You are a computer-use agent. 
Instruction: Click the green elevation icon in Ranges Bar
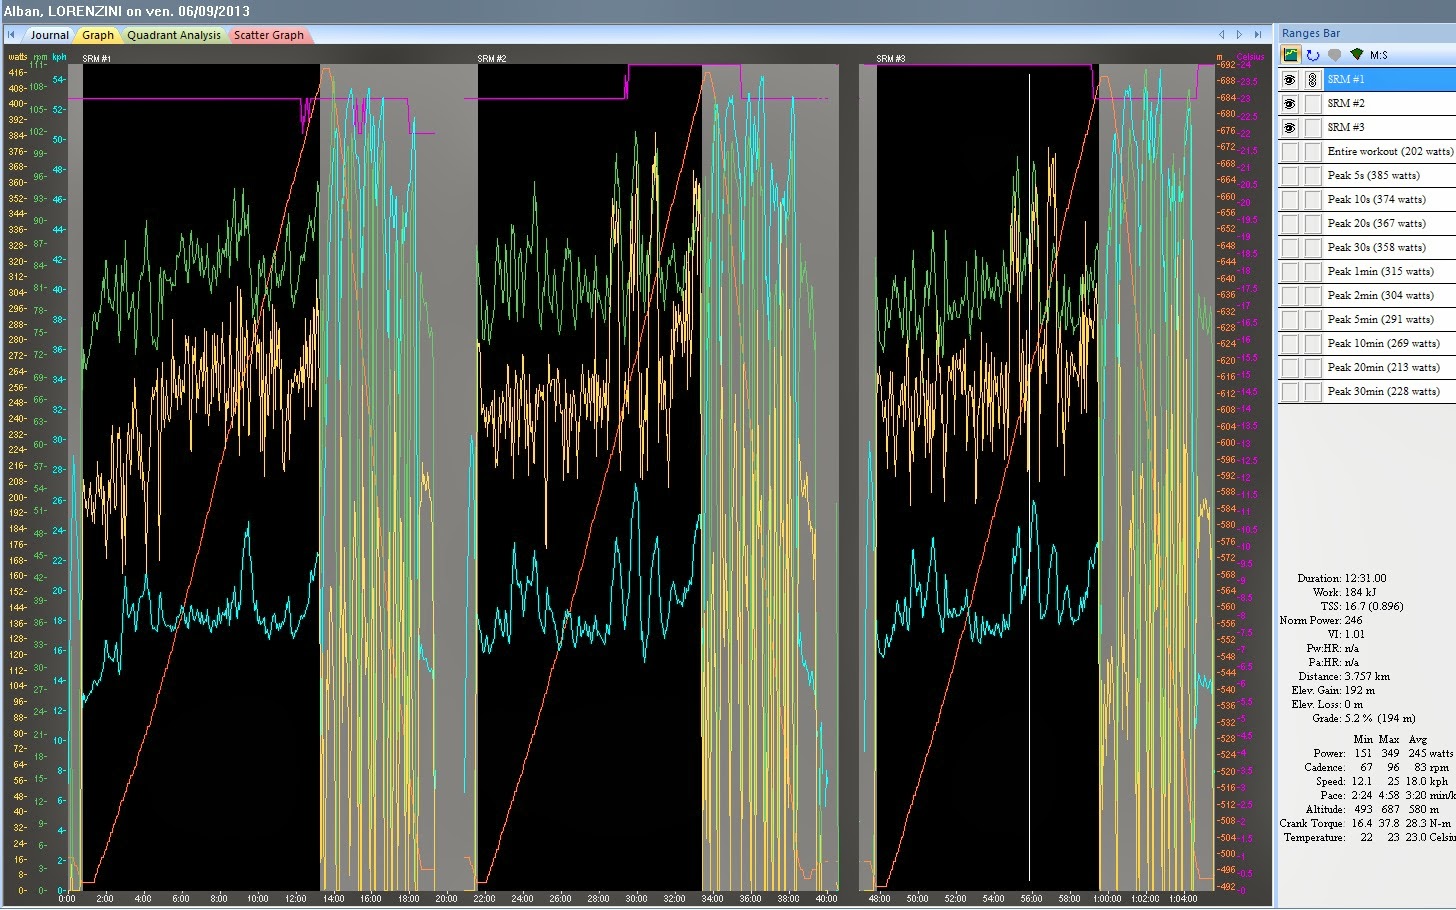1356,55
